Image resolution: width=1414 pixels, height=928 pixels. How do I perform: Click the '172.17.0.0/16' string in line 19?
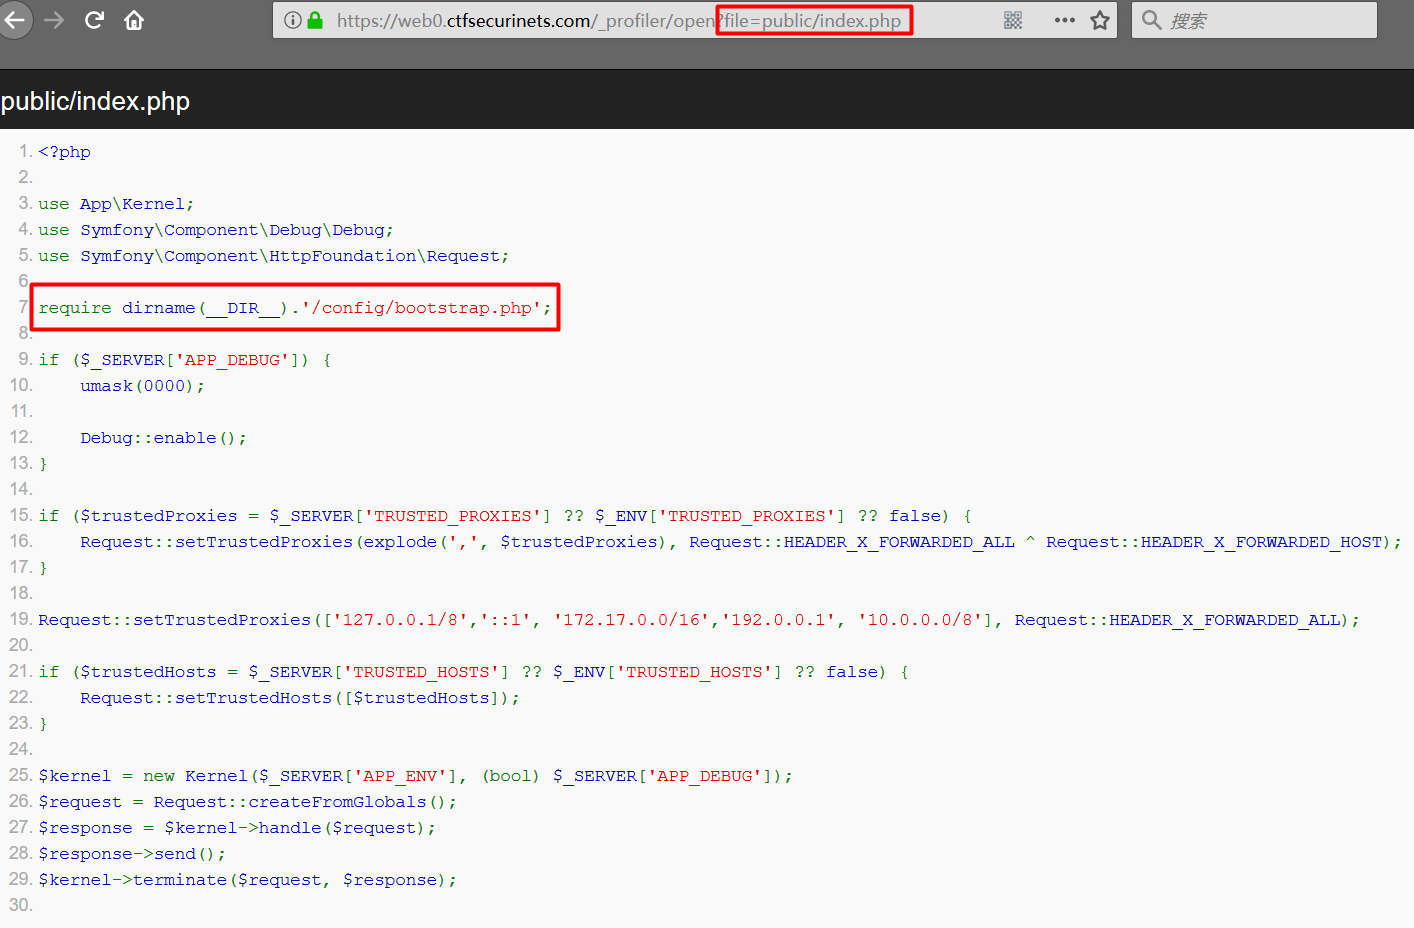click(x=633, y=620)
